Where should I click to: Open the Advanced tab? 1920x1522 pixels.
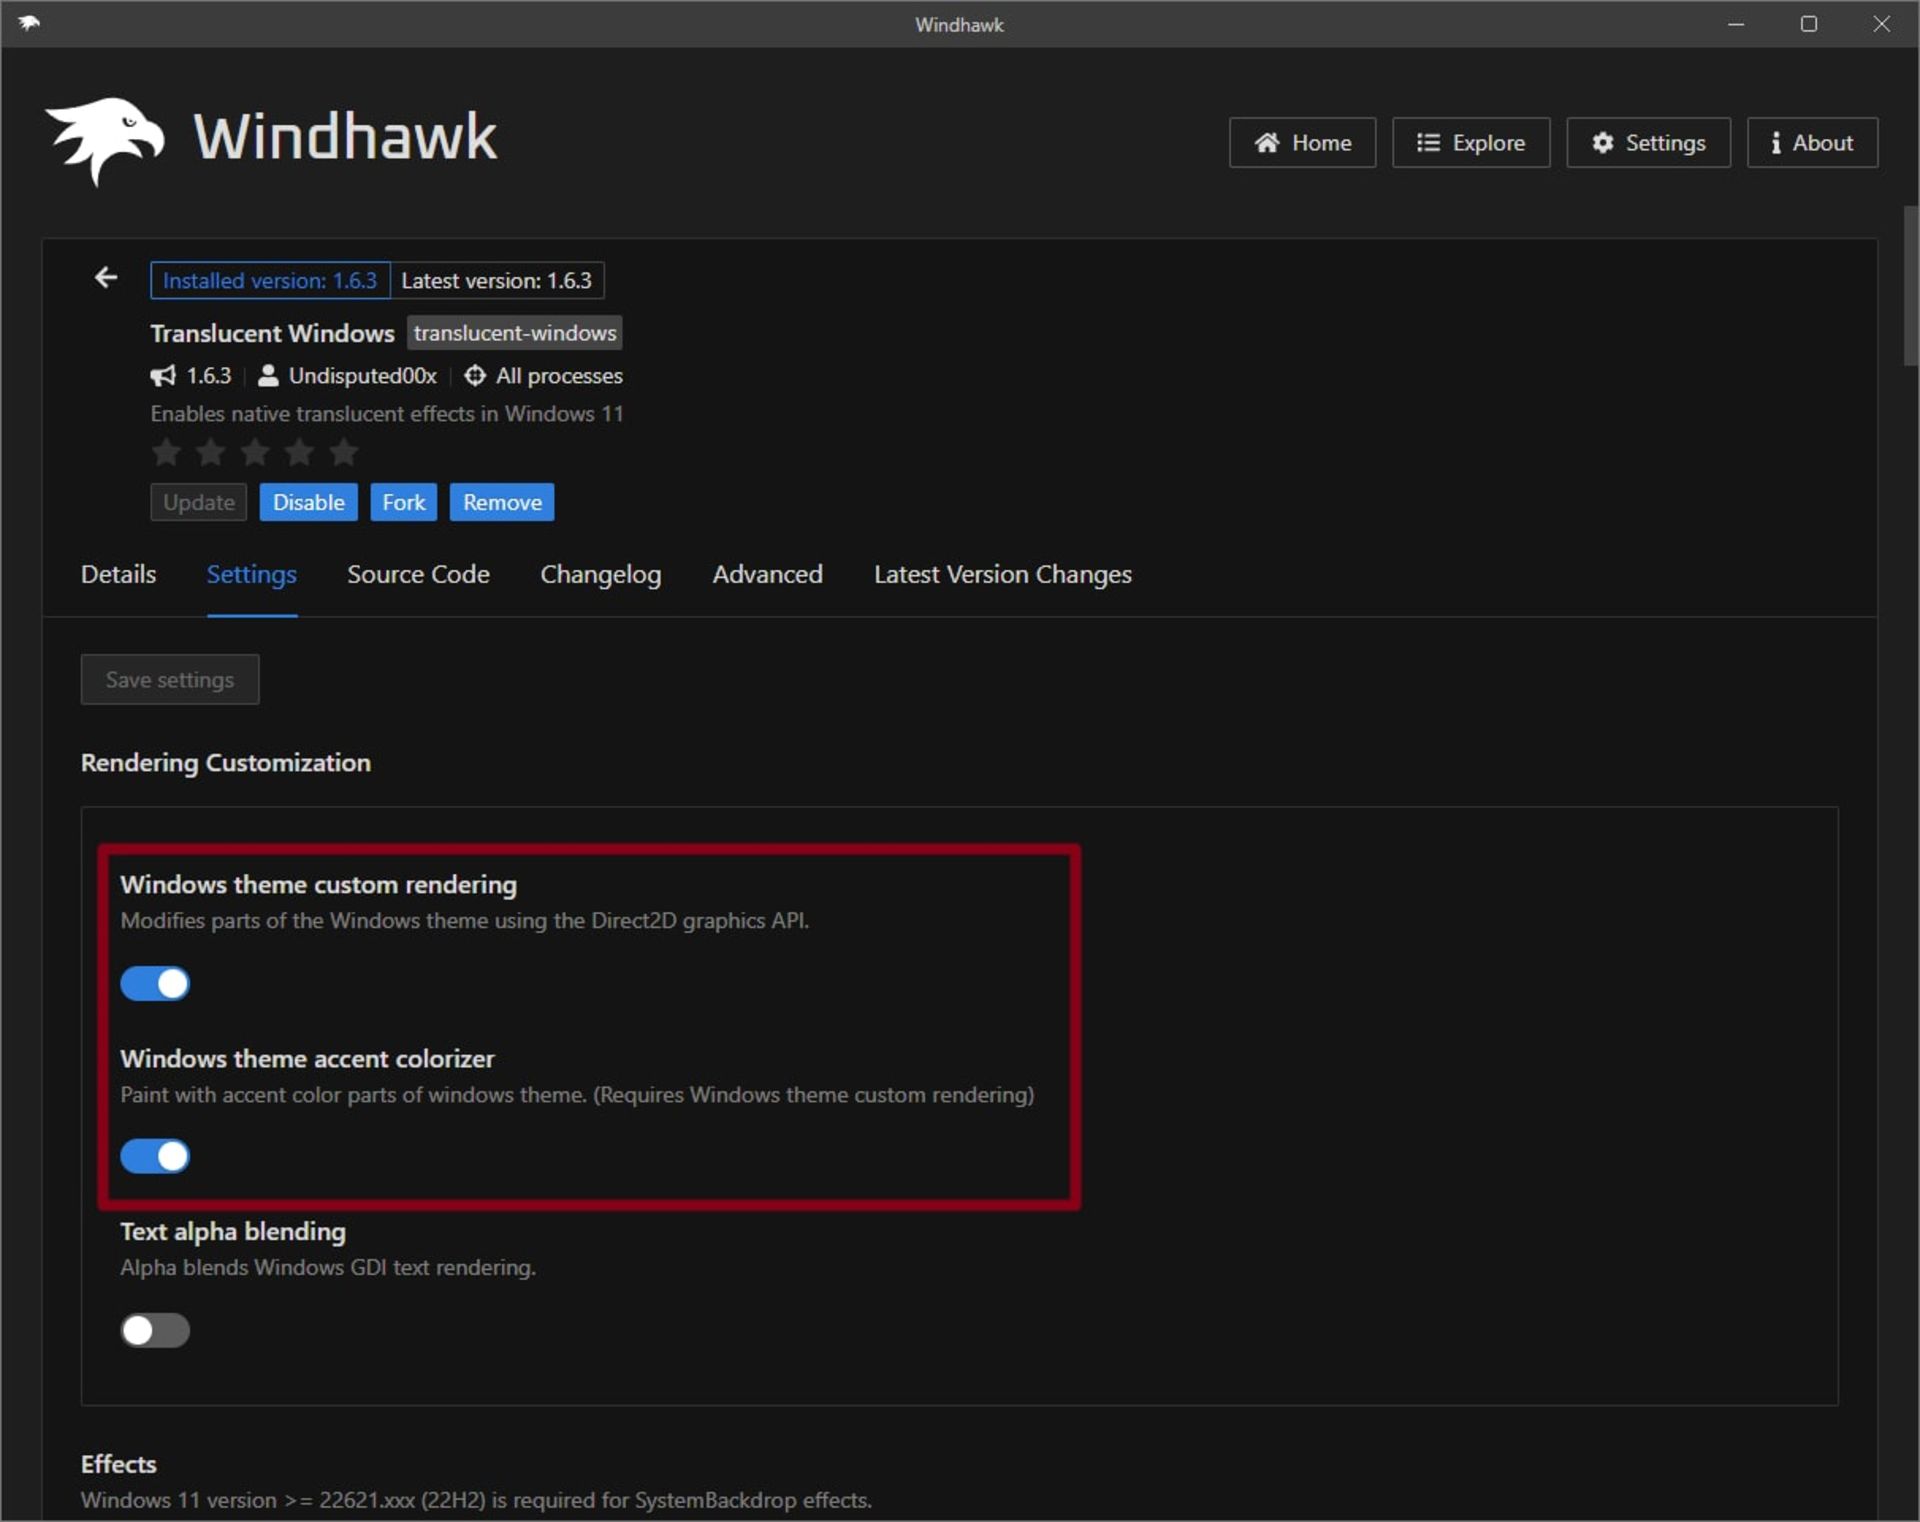pos(767,575)
